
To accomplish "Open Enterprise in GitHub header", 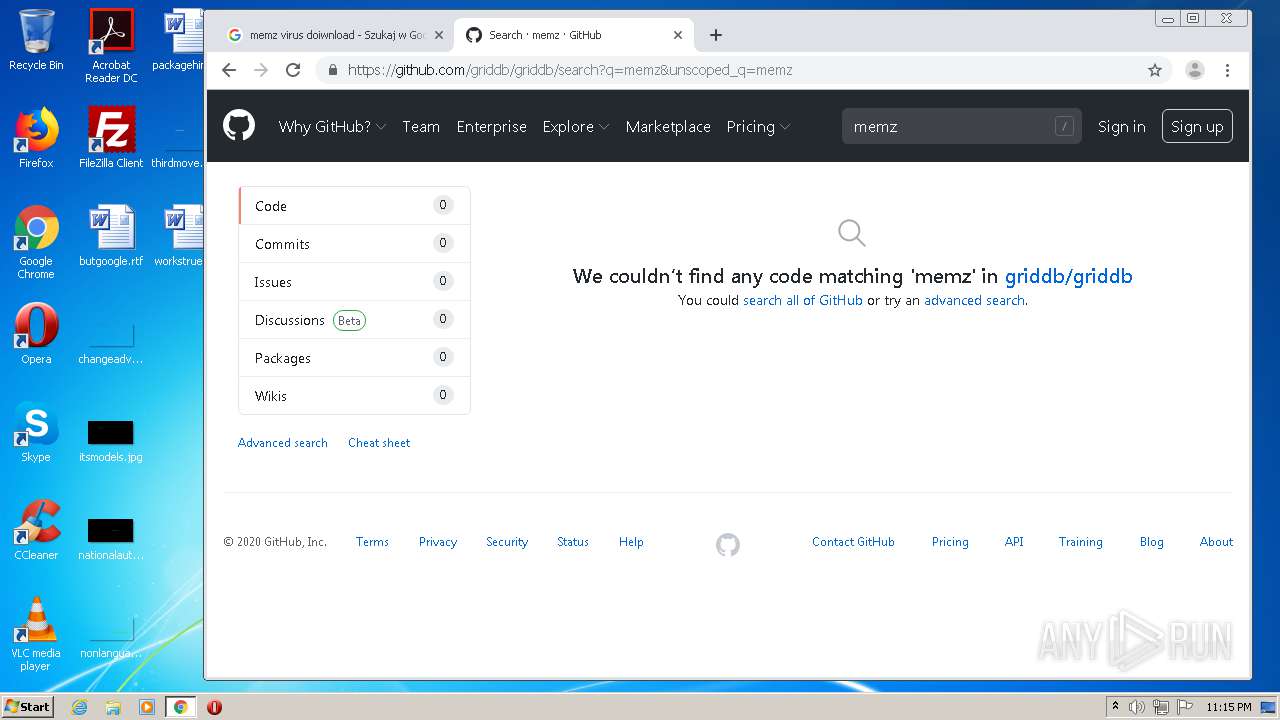I will pyautogui.click(x=491, y=126).
